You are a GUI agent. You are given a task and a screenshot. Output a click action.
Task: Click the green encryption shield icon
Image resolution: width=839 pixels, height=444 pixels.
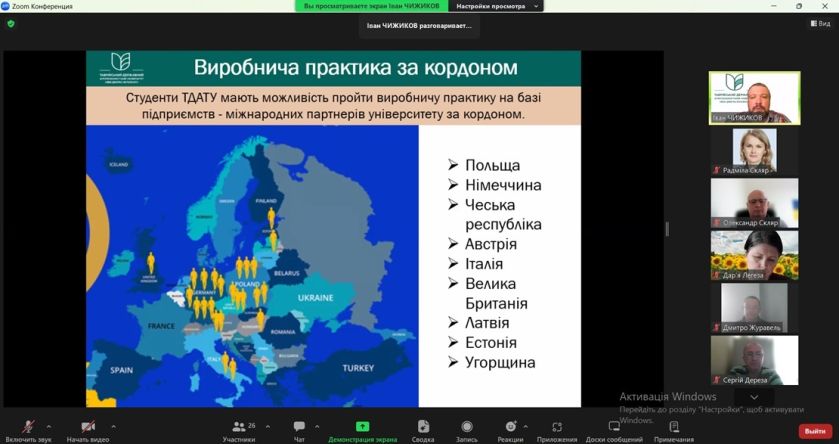pos(11,24)
